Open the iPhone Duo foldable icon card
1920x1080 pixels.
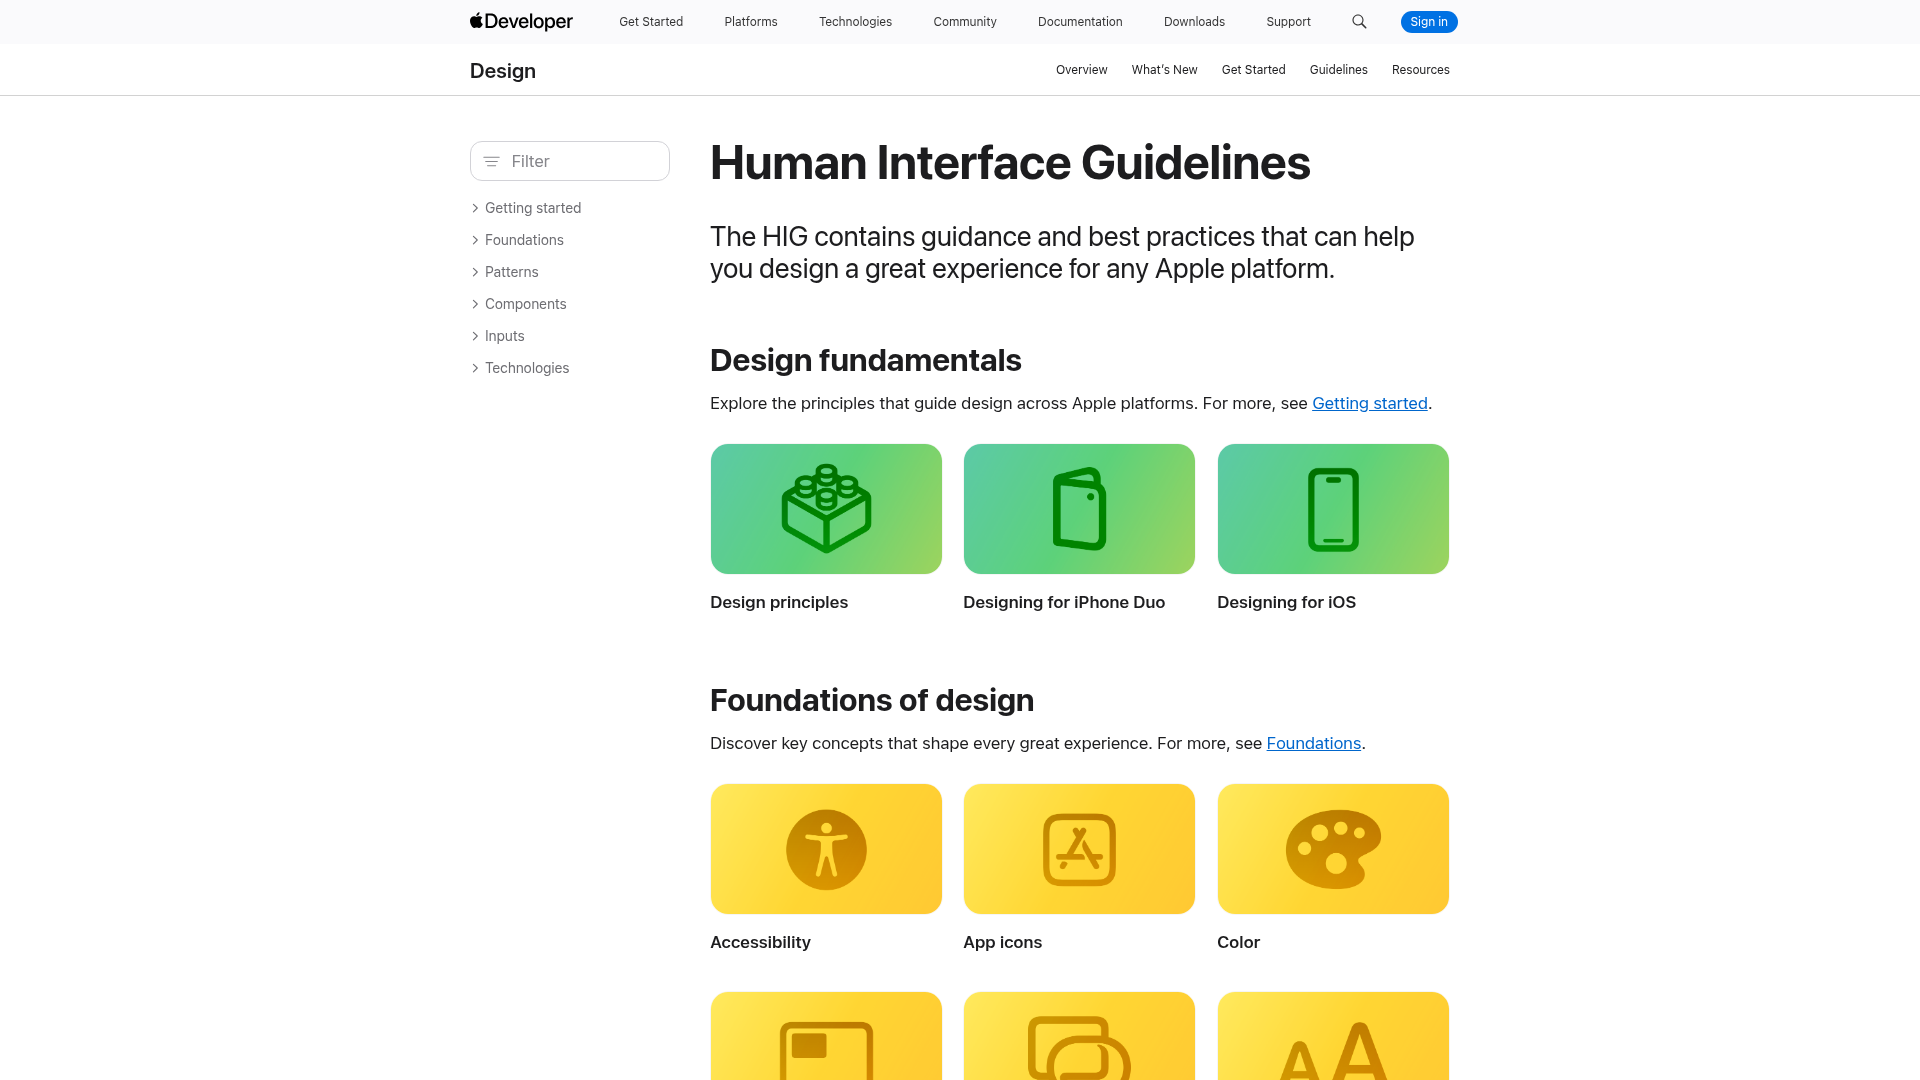click(1079, 509)
